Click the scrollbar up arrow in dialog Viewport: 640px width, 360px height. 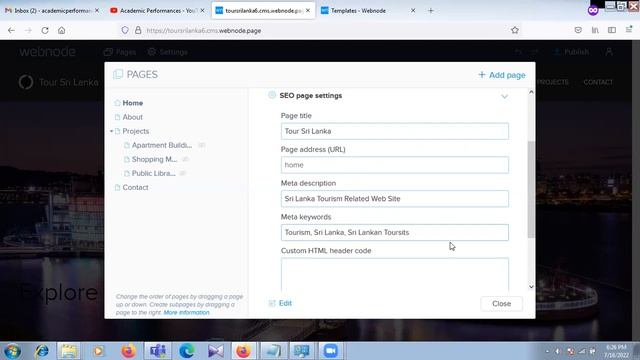tap(531, 92)
